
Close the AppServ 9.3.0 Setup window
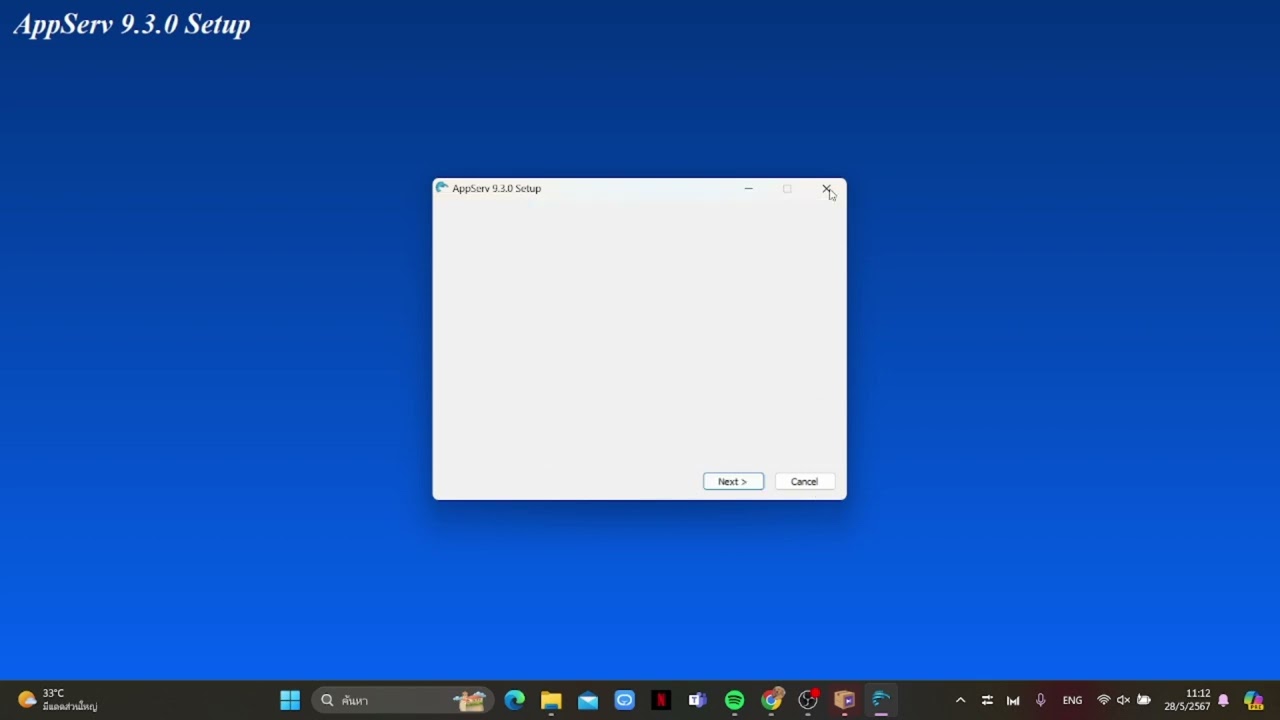coord(826,189)
